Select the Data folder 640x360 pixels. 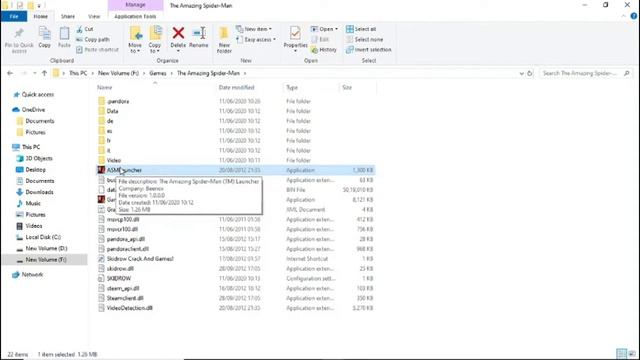(112, 111)
